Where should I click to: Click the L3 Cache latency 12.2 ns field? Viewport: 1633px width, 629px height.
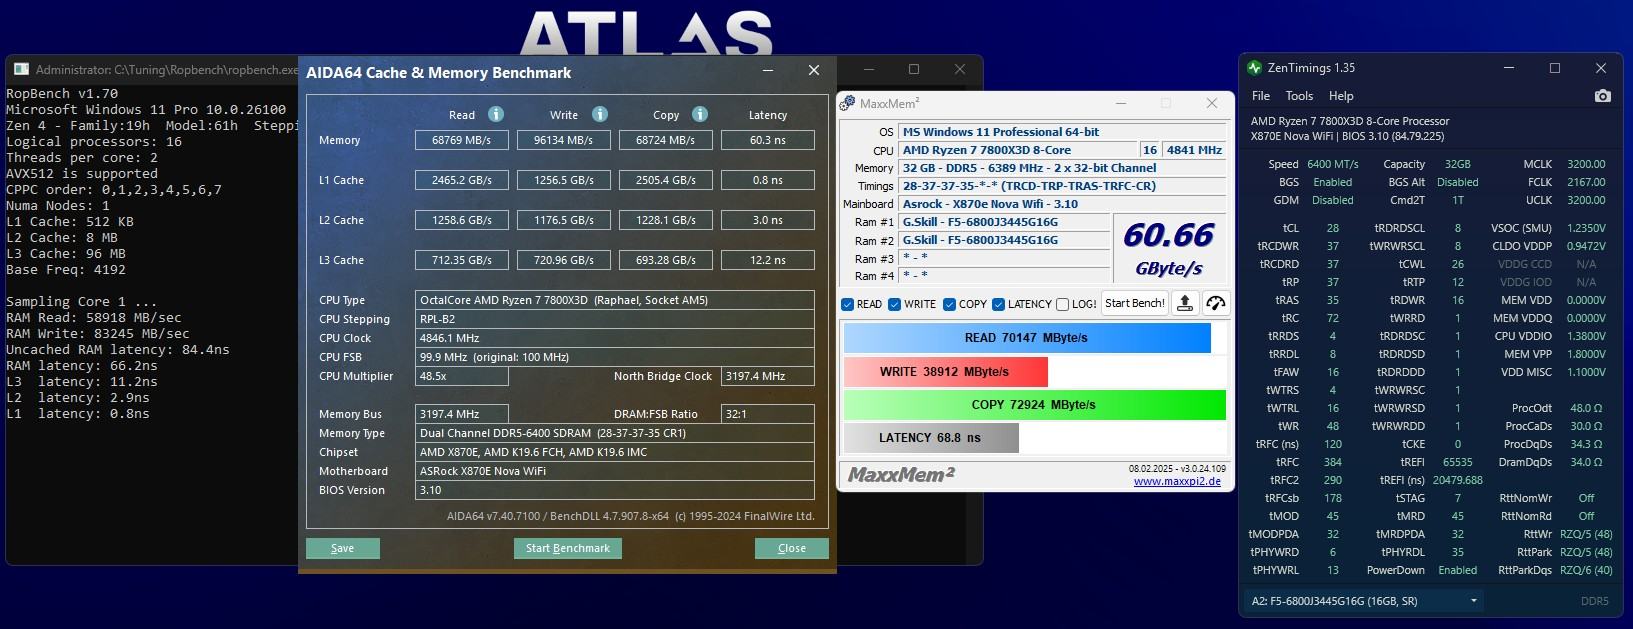click(x=768, y=260)
